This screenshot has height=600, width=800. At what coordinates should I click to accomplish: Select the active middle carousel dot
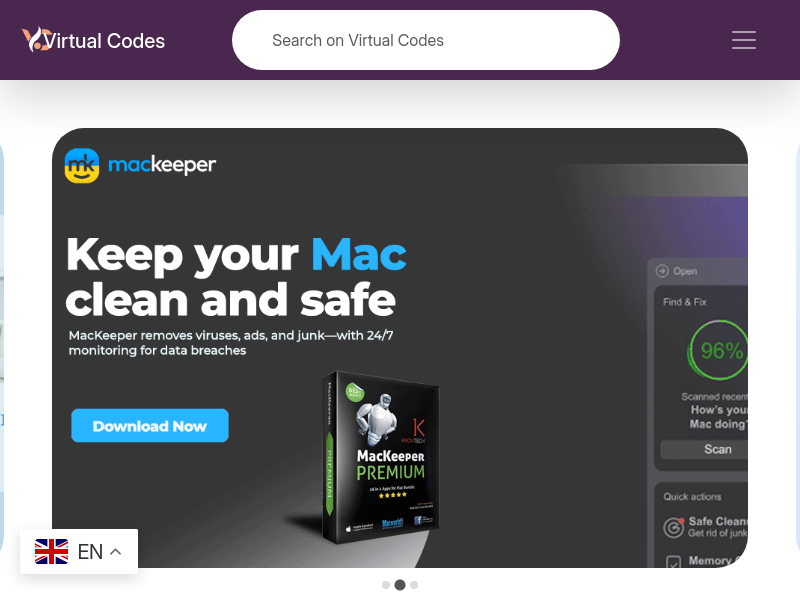pyautogui.click(x=400, y=585)
